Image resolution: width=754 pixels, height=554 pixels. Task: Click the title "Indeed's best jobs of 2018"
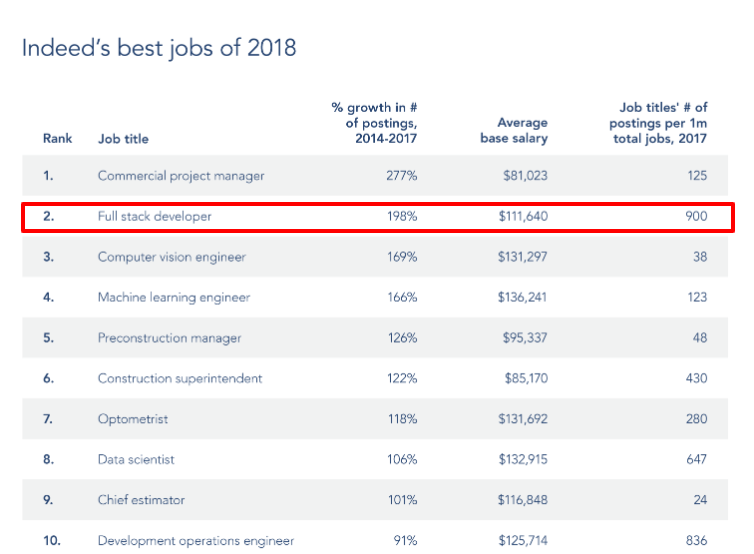click(159, 49)
